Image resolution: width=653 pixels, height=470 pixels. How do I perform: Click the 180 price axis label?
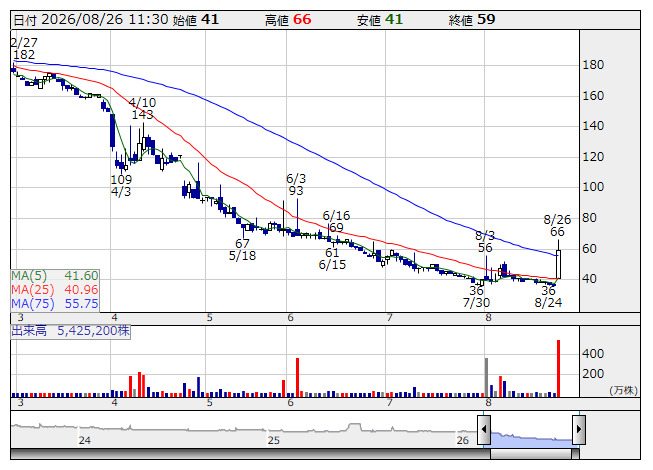593,65
